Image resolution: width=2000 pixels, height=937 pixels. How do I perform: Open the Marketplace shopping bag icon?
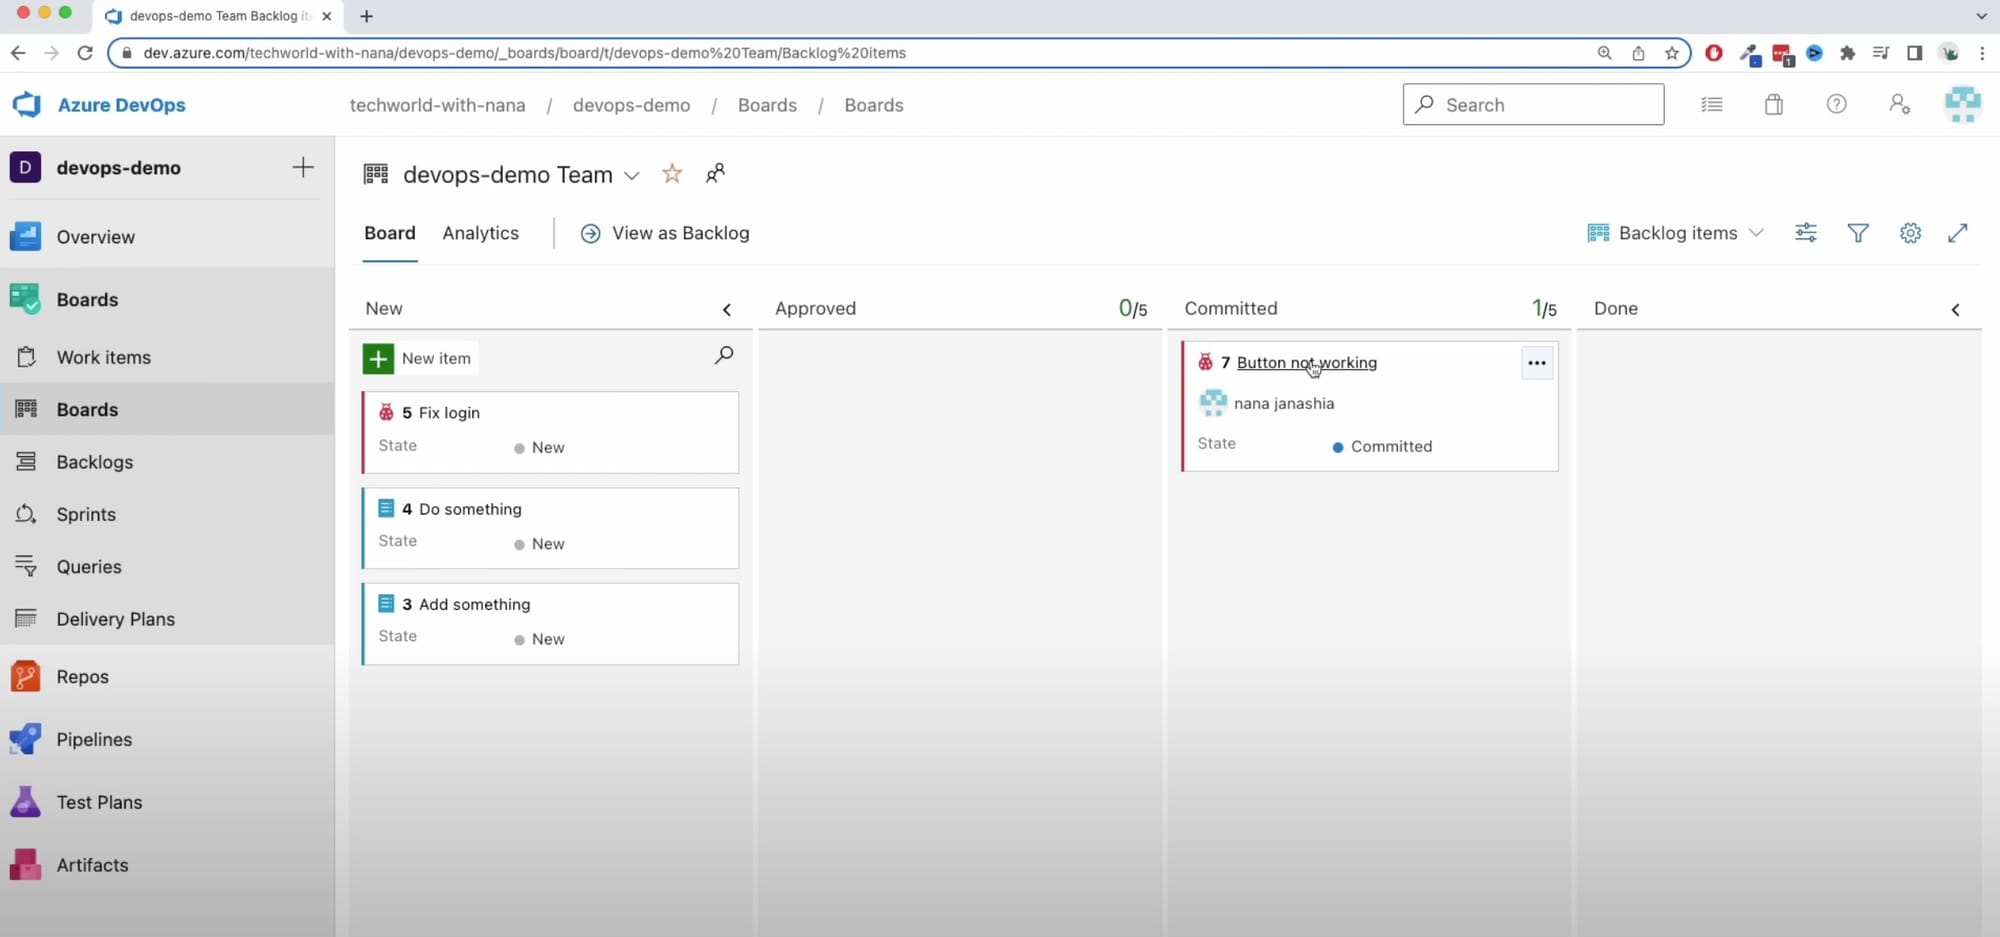coord(1774,104)
